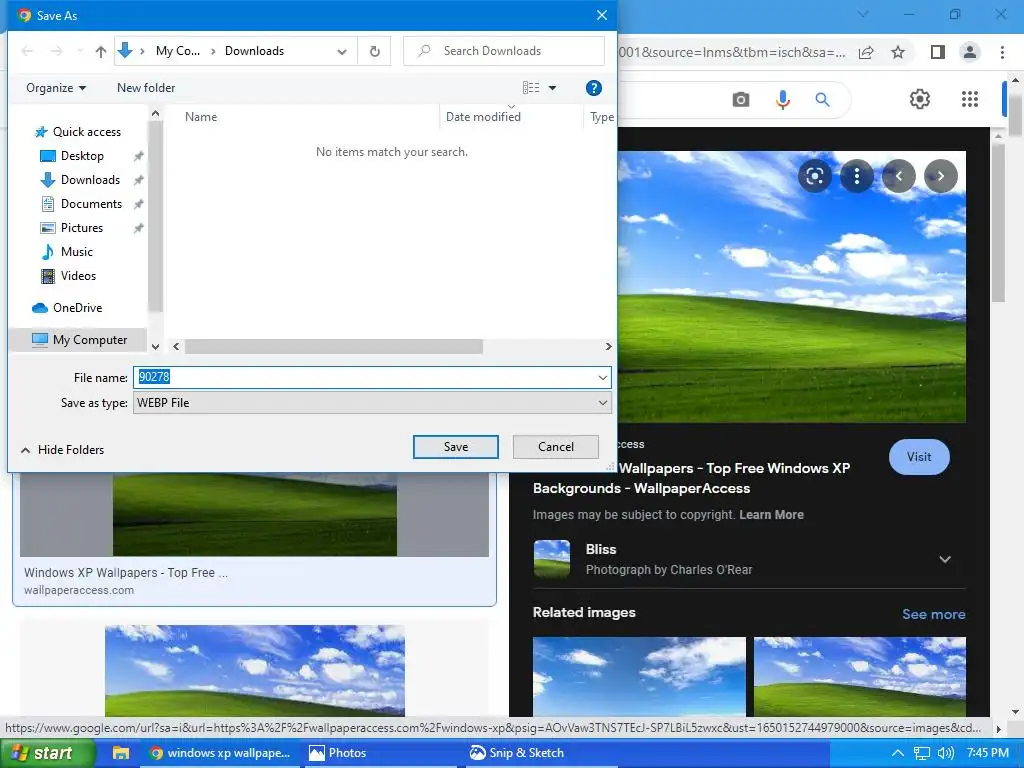Screen dimensions: 1024x768
Task: Go back using the Save As back arrow
Action: 27,51
